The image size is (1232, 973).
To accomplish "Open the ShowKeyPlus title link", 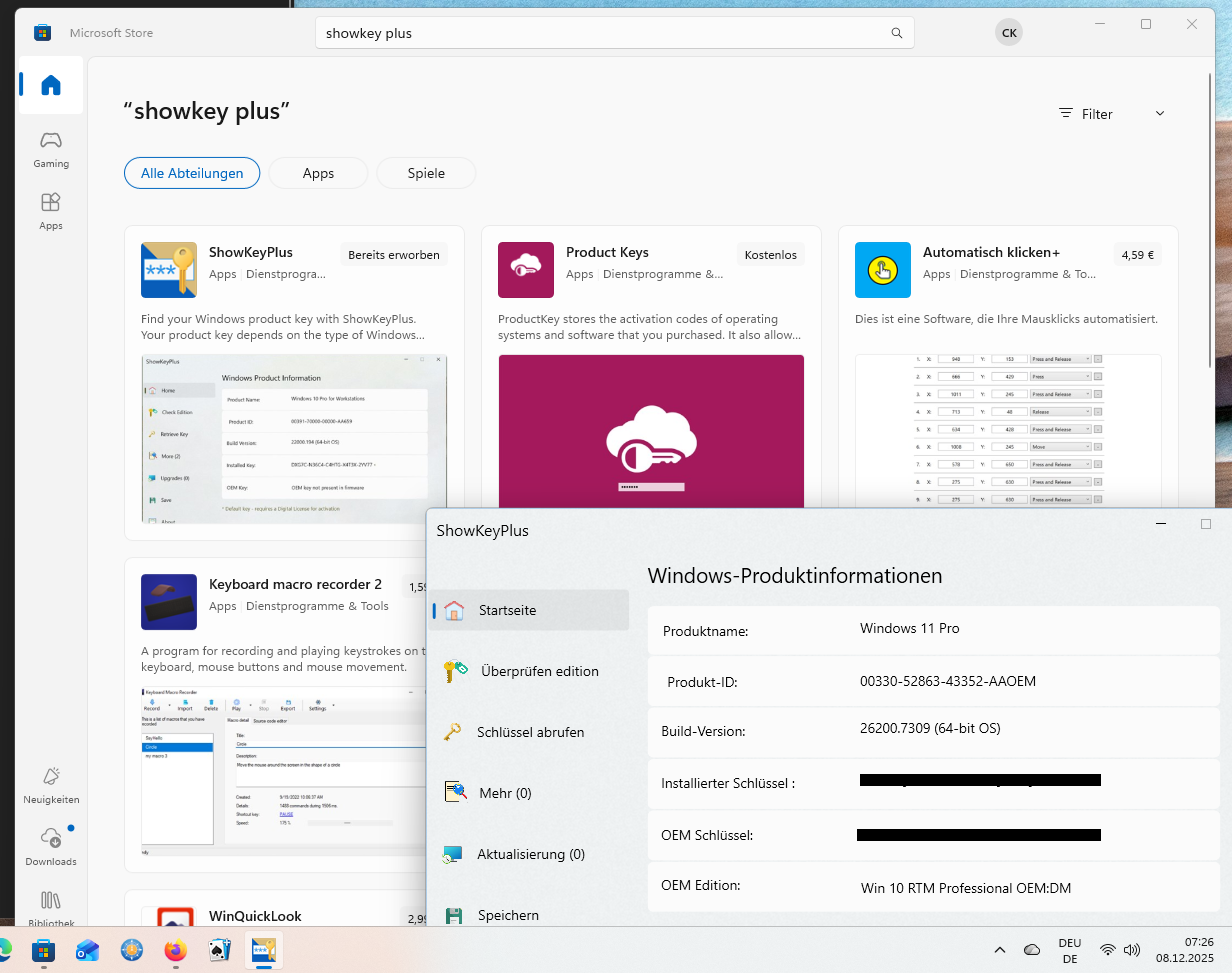I will [251, 252].
